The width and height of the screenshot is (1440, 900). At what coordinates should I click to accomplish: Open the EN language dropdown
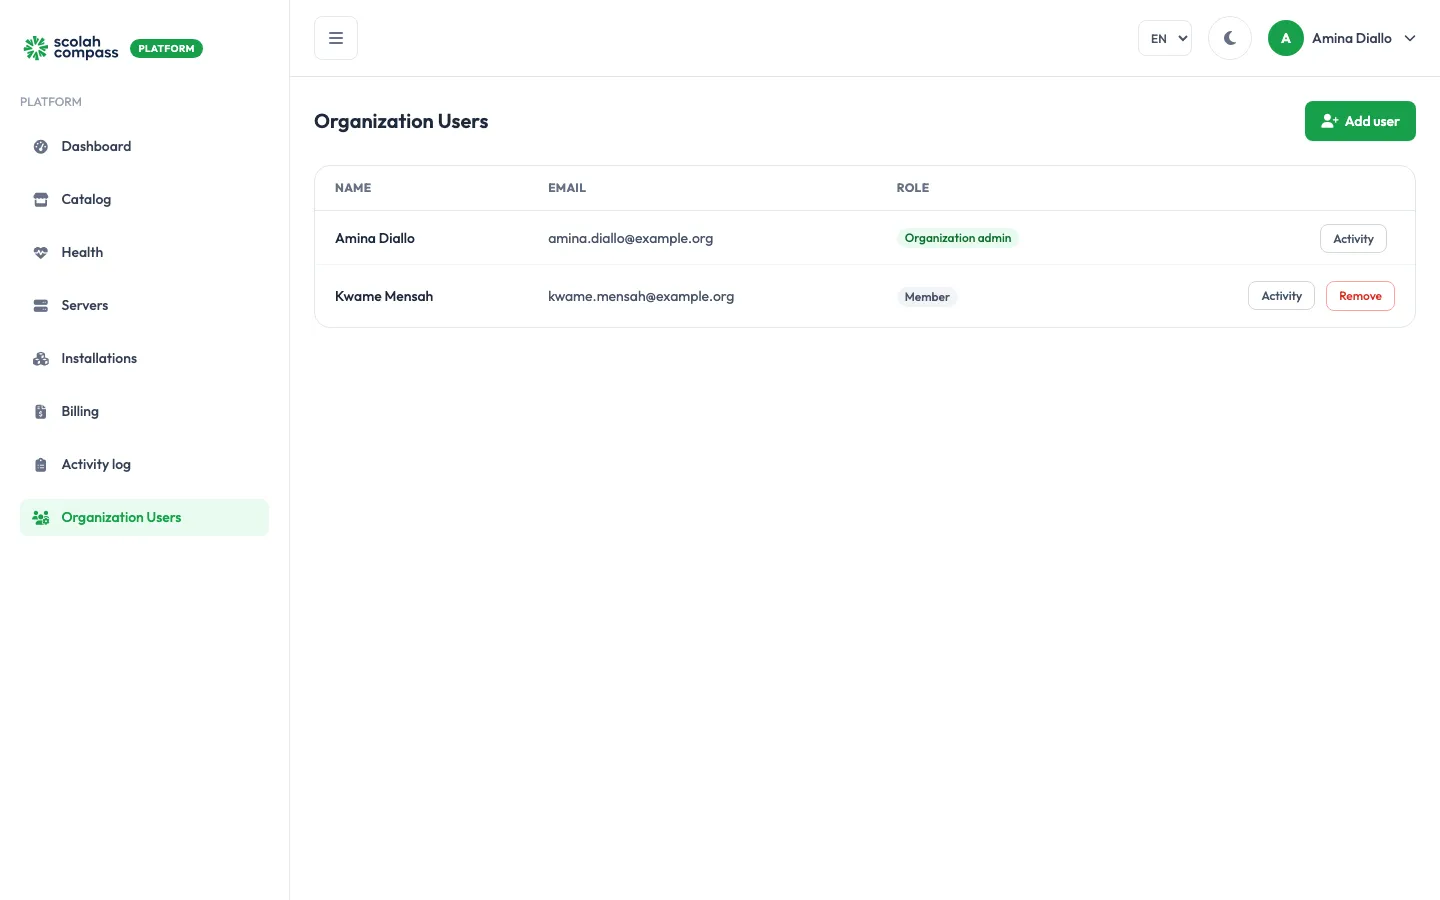(1165, 38)
